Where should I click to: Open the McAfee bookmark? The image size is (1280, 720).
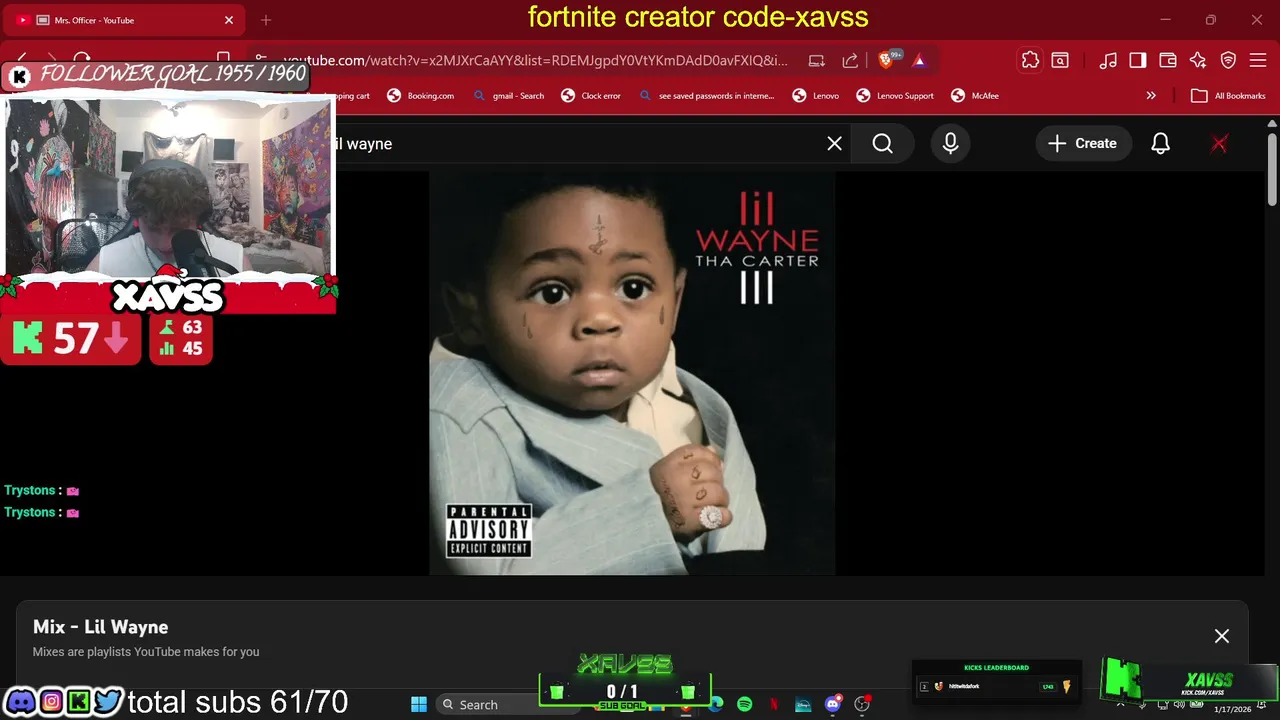coord(975,96)
